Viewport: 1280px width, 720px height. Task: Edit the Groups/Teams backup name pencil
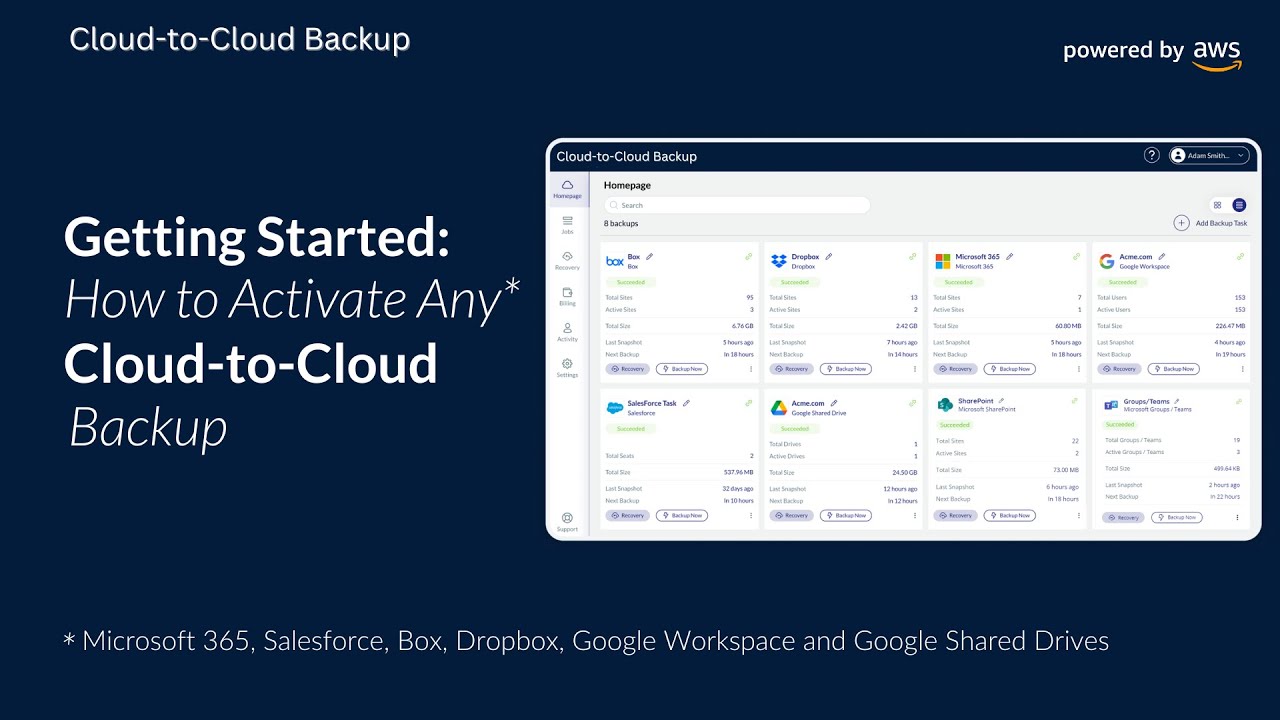click(x=1177, y=401)
